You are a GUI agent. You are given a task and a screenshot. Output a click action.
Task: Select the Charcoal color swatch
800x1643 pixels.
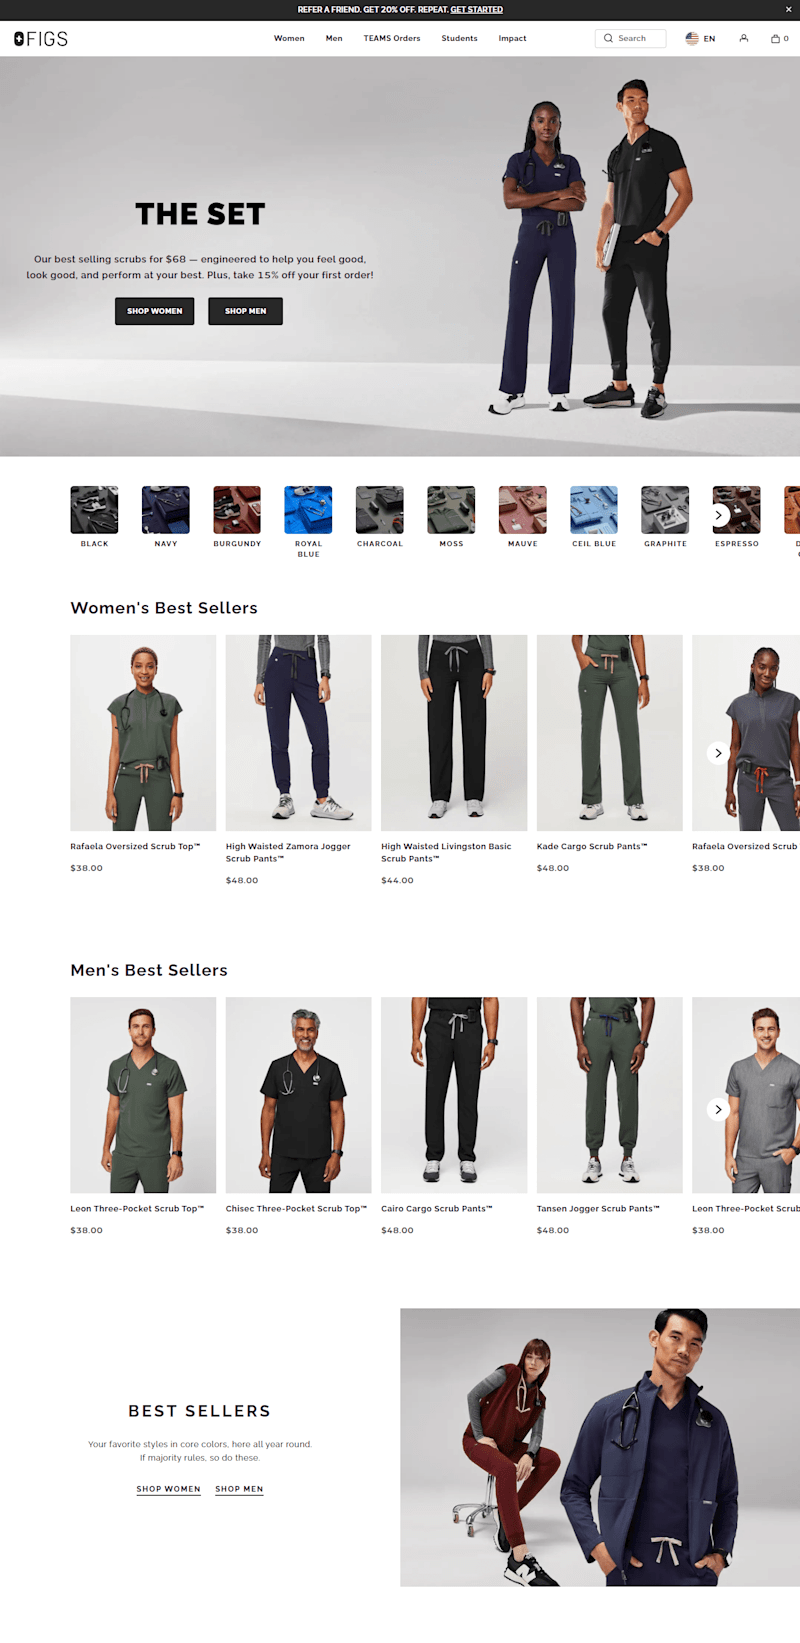[380, 510]
